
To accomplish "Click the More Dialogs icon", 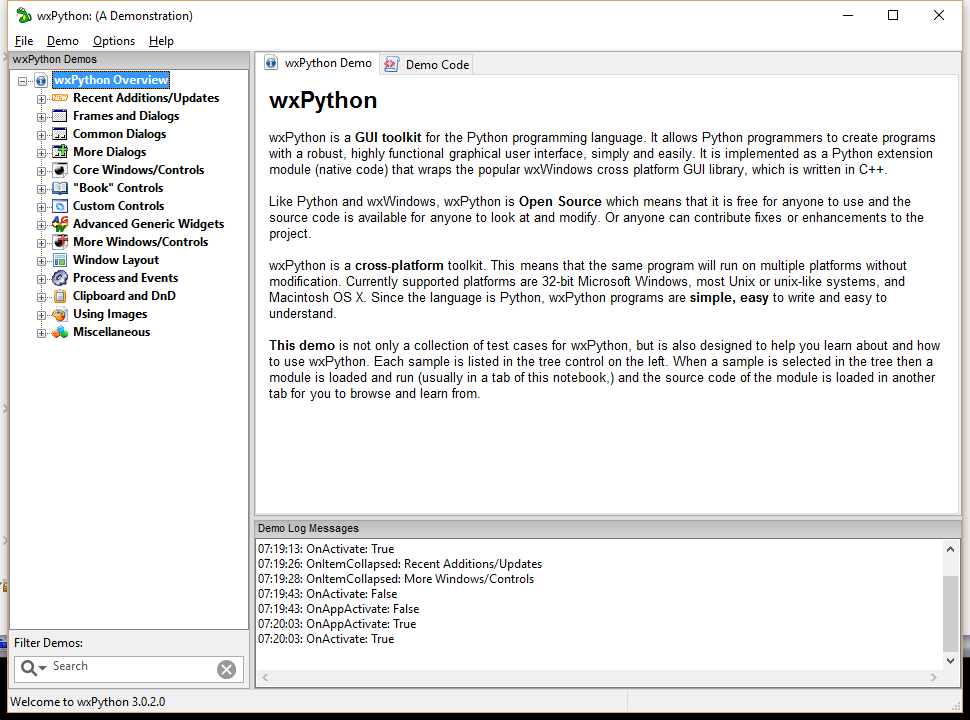I will point(60,152).
